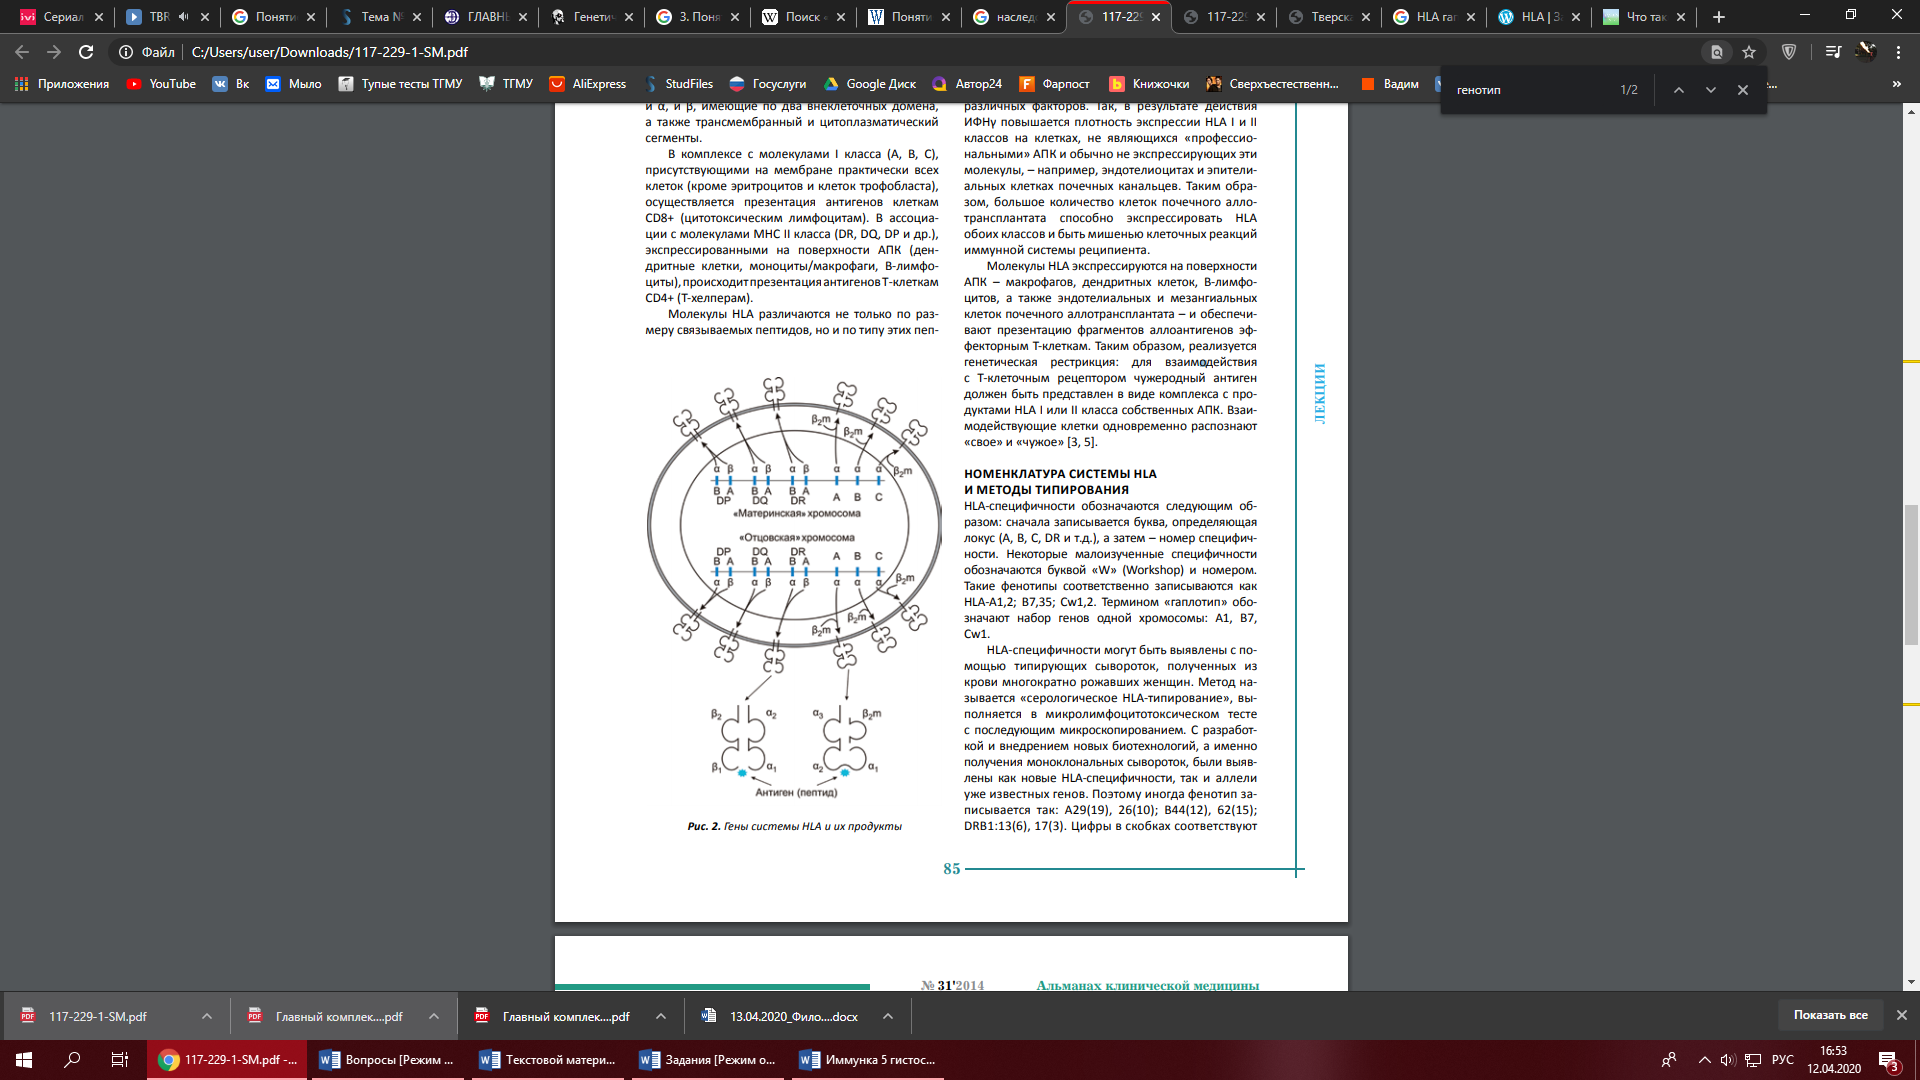This screenshot has width=1920, height=1080.
Task: Edit the search field containing 'генотип'
Action: pos(1530,90)
